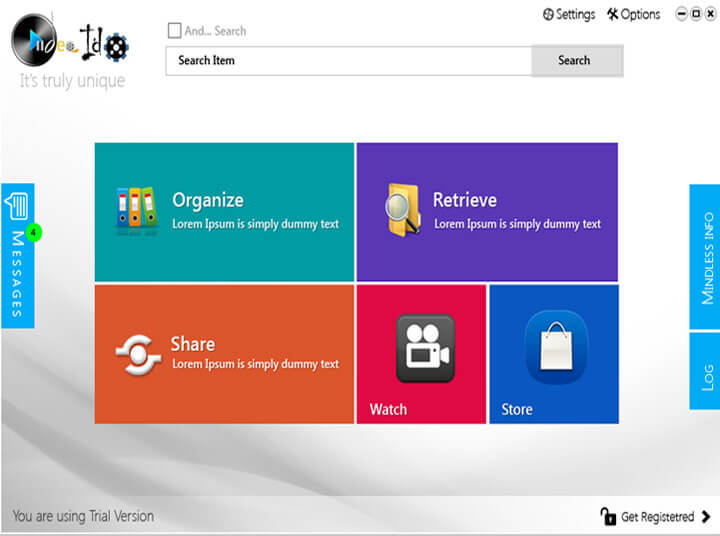Click the Search button
The height and width of the screenshot is (536, 720).
[x=577, y=61]
